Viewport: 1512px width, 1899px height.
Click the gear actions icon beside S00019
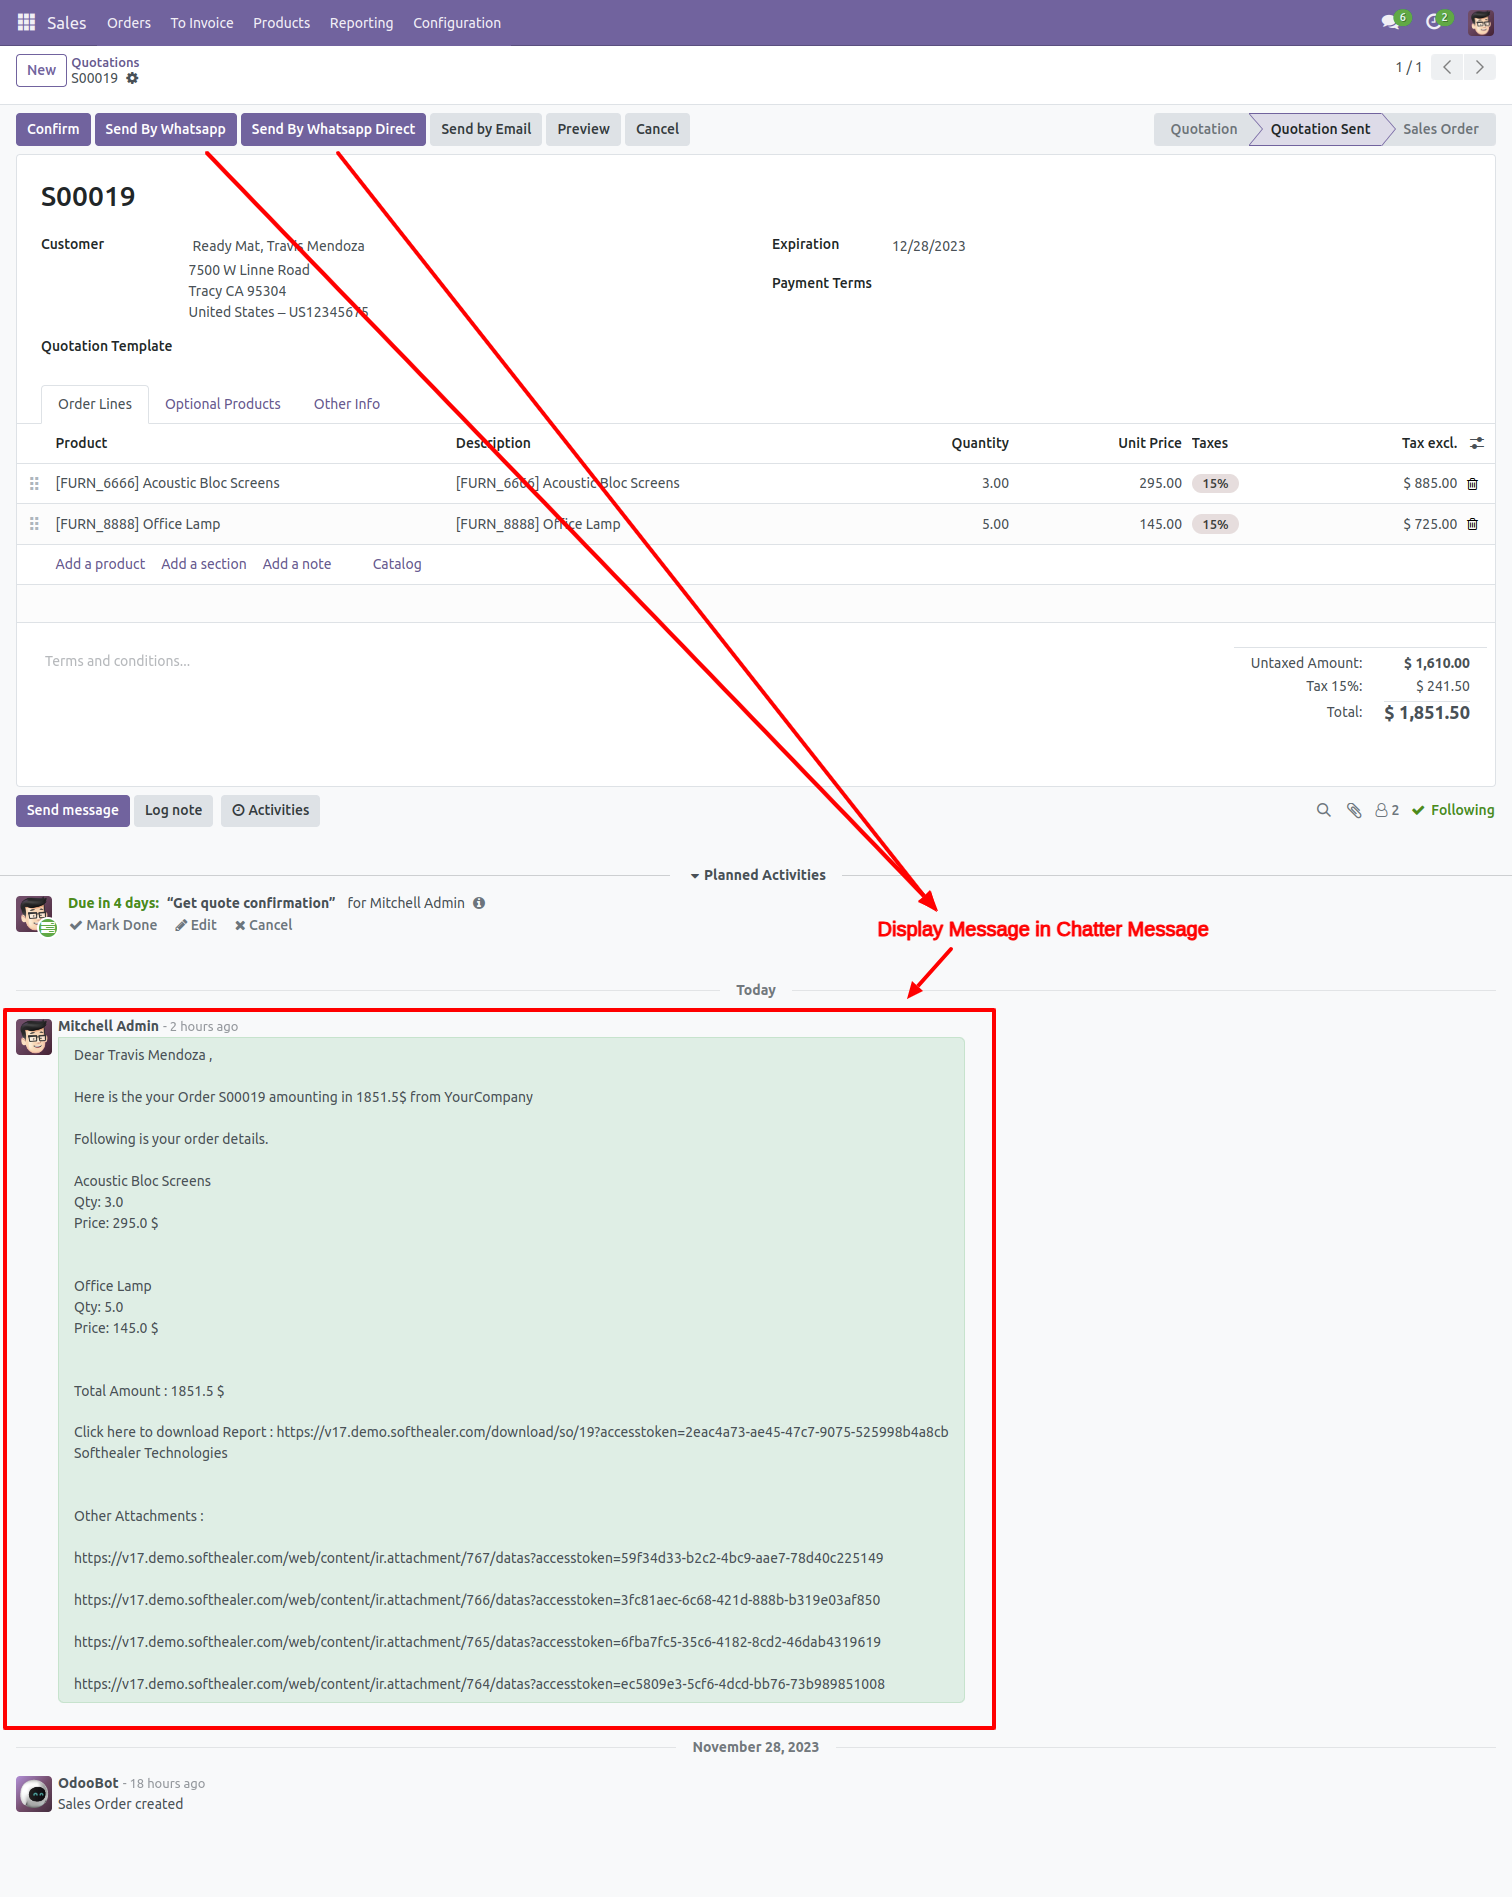[132, 78]
